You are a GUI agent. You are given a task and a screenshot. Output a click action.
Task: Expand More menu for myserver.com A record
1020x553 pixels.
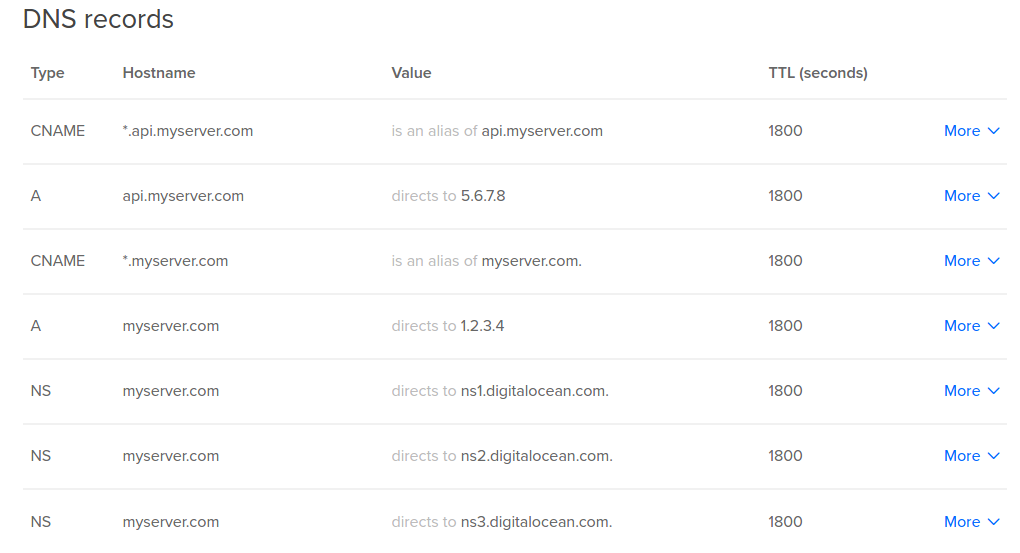click(x=971, y=326)
